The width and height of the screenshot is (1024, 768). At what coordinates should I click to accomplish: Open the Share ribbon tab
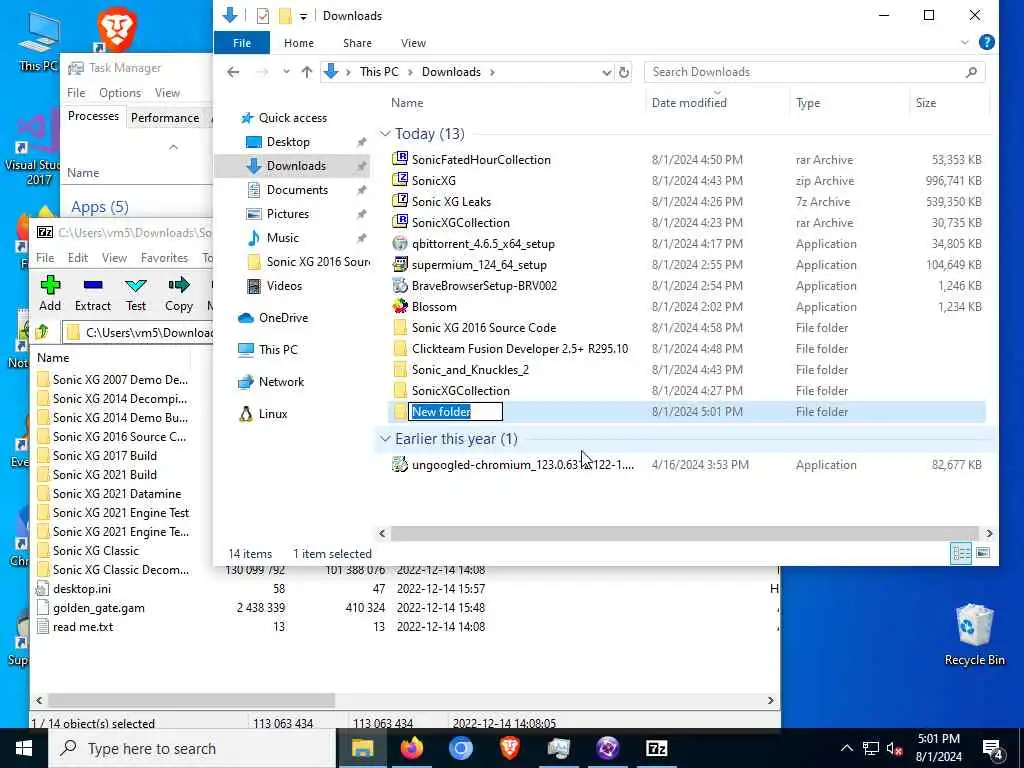pyautogui.click(x=357, y=42)
